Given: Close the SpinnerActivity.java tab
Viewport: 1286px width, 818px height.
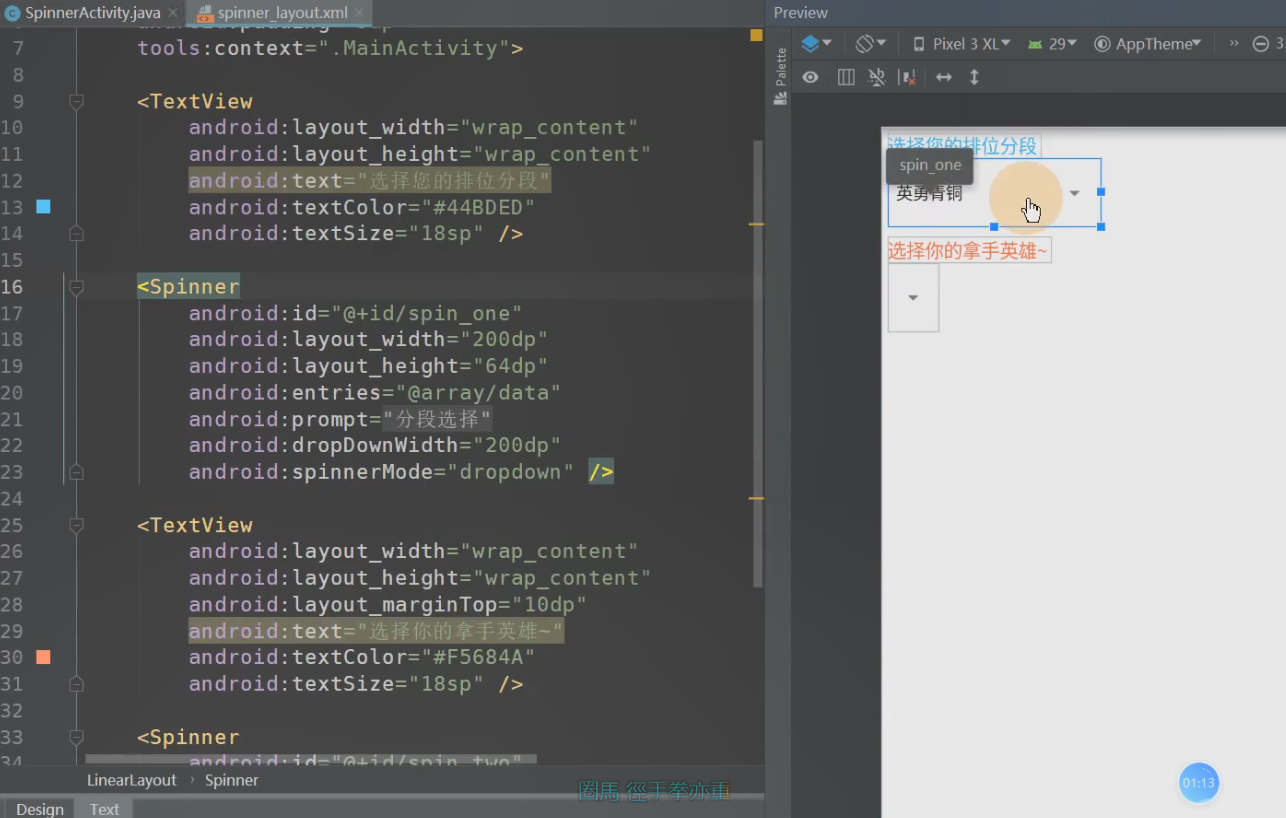Looking at the screenshot, I should coord(173,14).
